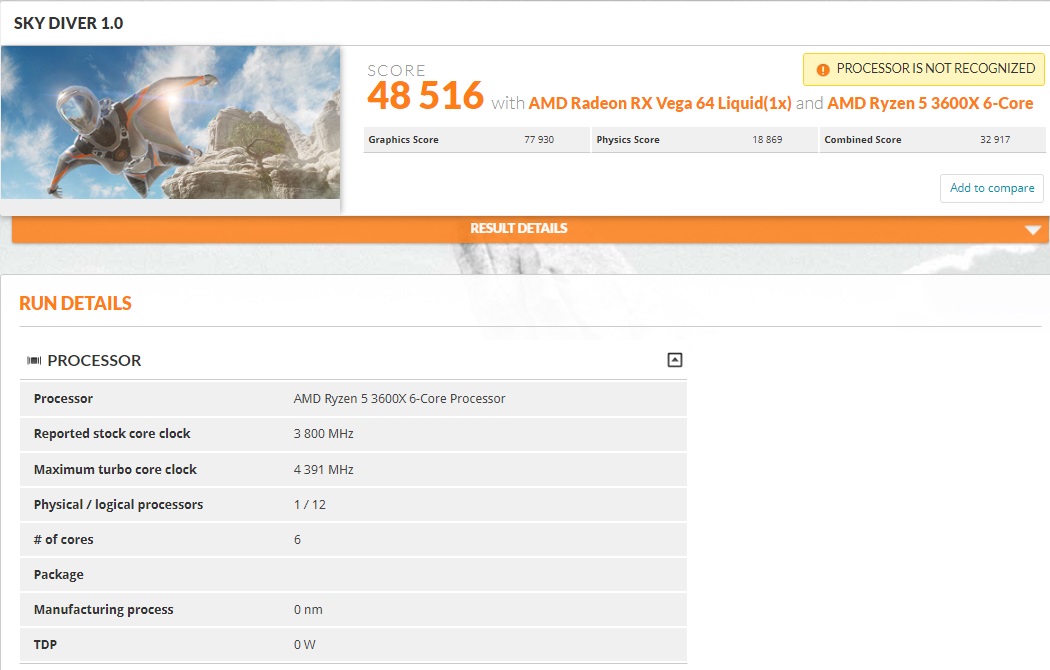Viewport: 1050px width, 670px height.
Task: Select the AMD Ryzen 5 3600X 6-Core Processor value
Action: click(x=399, y=399)
